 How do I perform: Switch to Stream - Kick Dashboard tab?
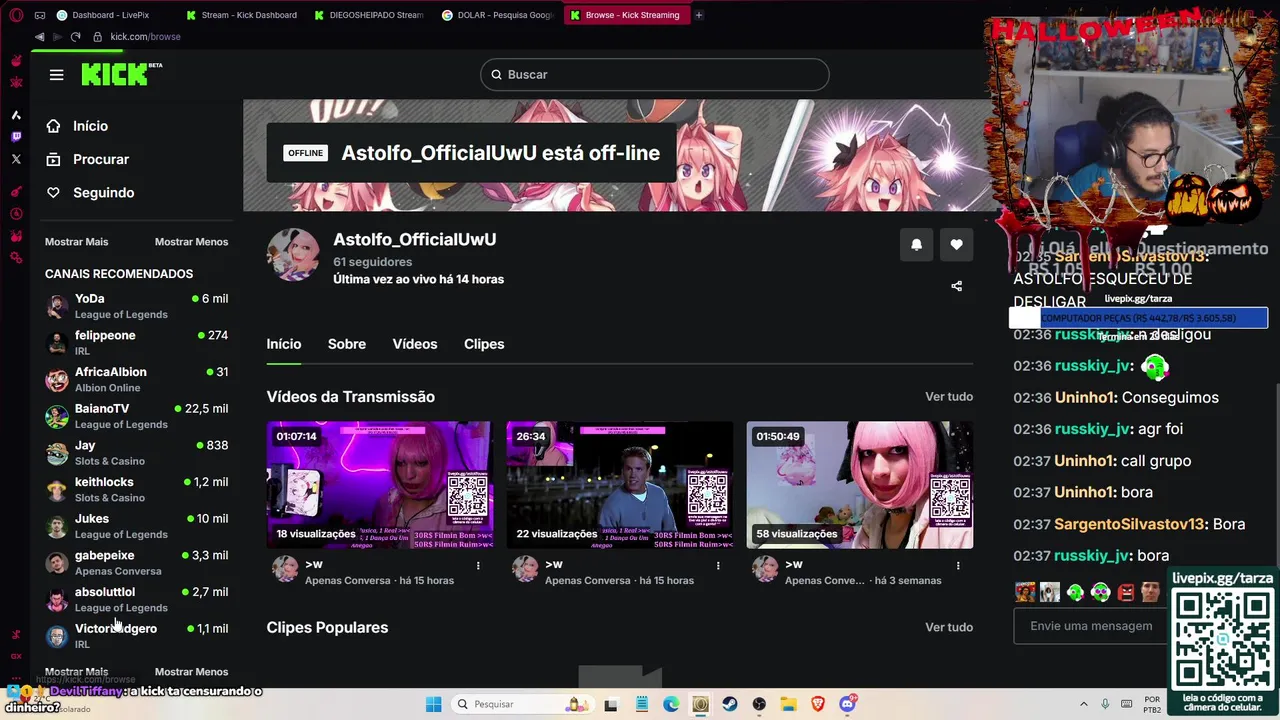point(240,15)
